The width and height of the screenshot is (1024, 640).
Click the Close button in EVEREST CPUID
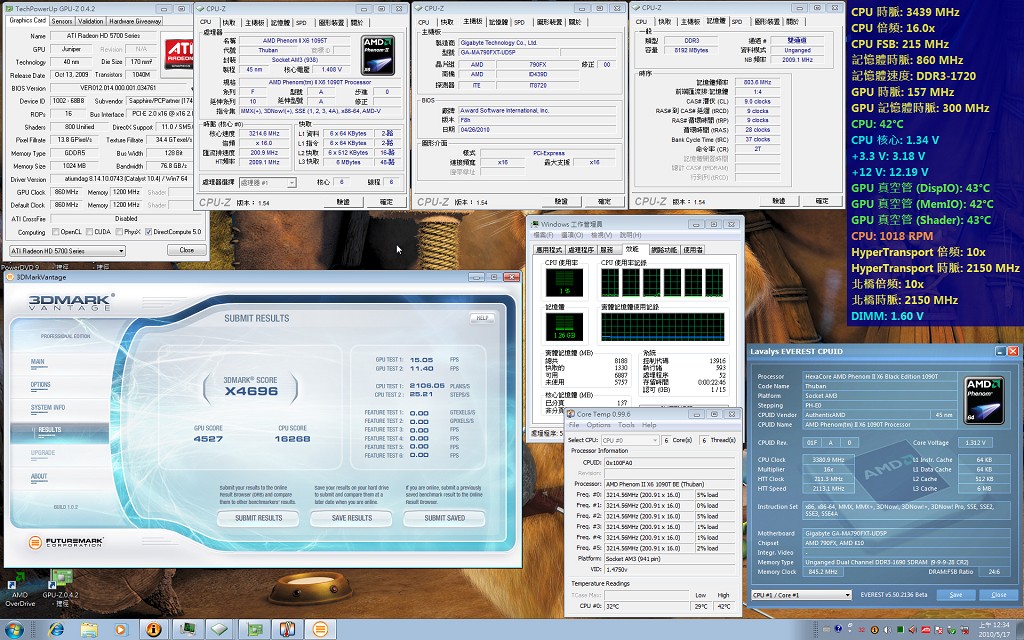pos(999,595)
